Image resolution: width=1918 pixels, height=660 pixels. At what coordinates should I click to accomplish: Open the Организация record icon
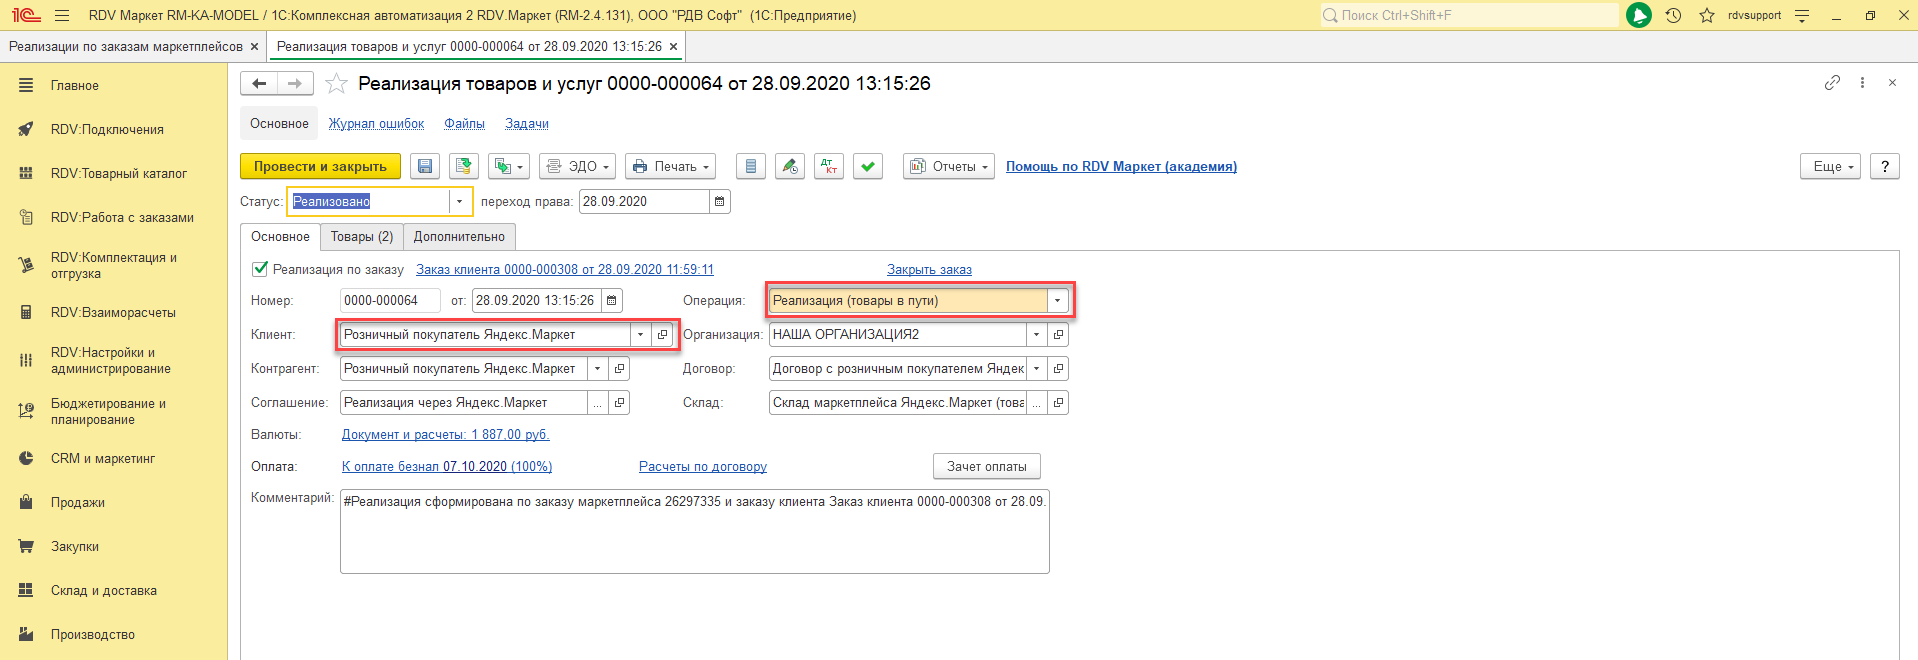1058,335
